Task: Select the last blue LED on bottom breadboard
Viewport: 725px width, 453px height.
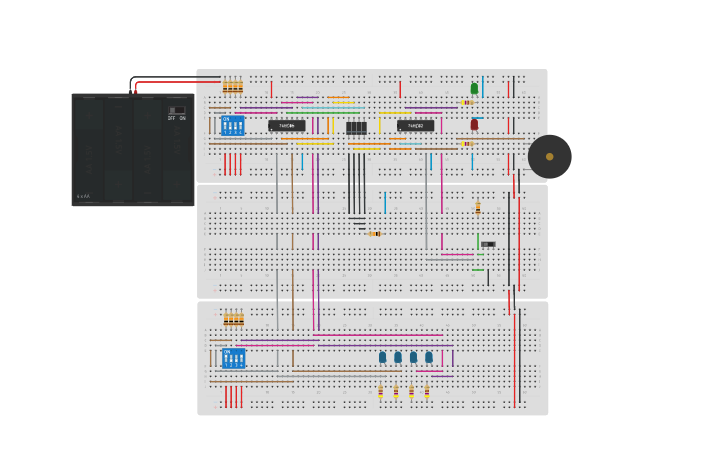Action: pyautogui.click(x=429, y=357)
